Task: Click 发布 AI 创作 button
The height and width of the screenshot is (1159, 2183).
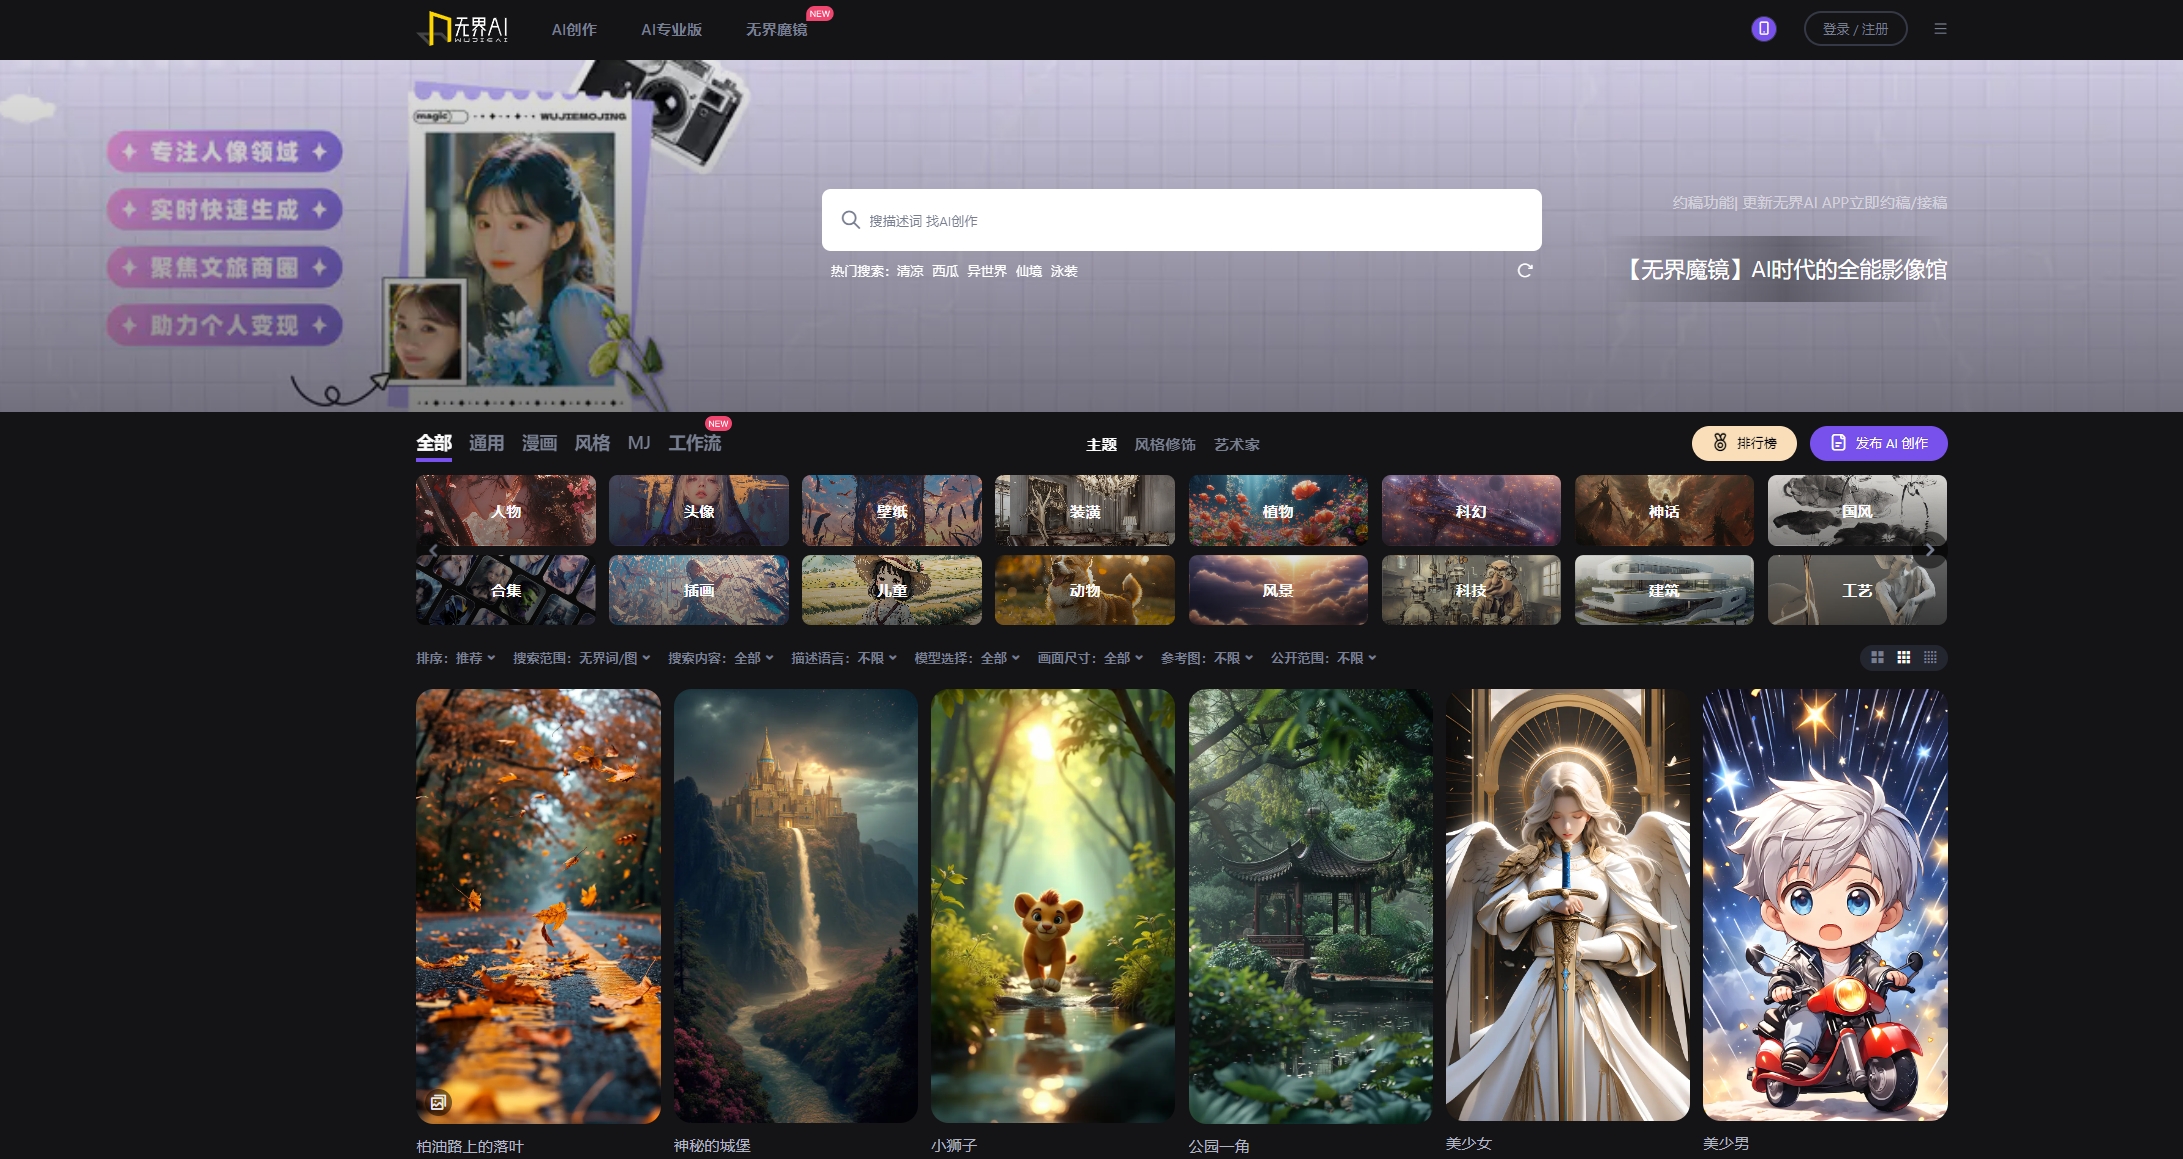Action: point(1879,443)
